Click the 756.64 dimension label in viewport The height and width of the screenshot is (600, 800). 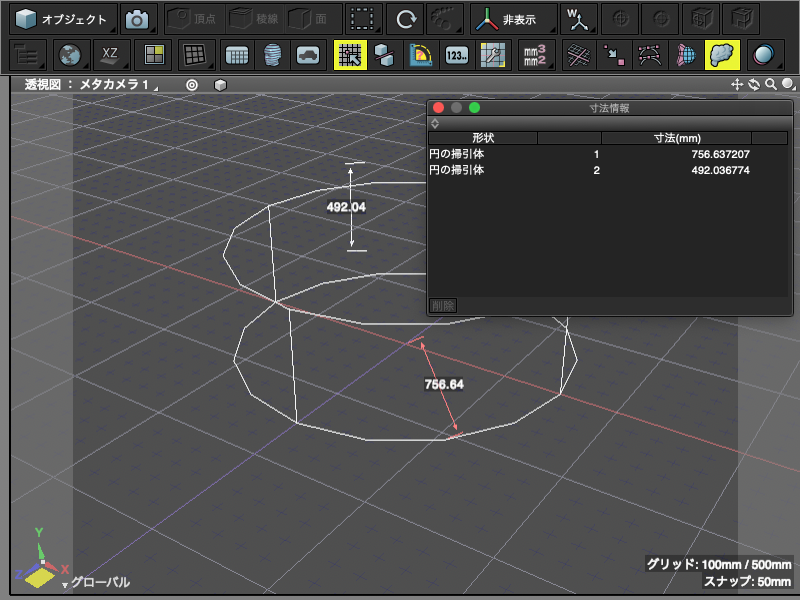click(x=444, y=384)
